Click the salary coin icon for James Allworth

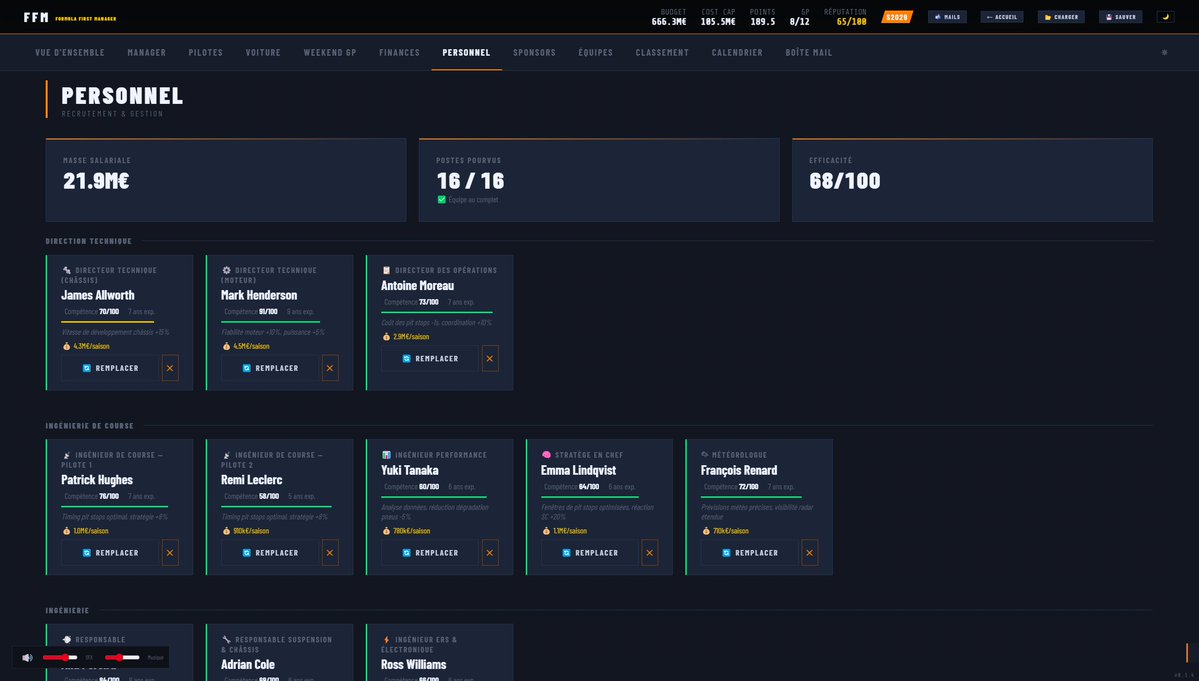[x=67, y=346]
